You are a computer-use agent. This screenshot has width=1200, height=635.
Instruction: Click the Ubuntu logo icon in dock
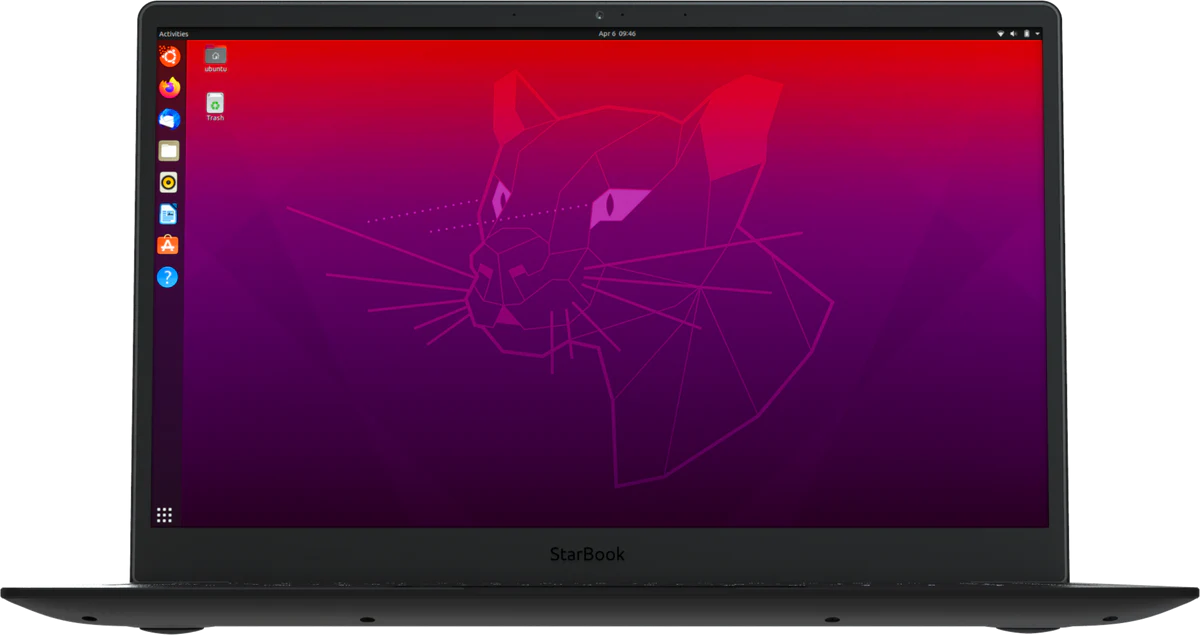pyautogui.click(x=168, y=56)
